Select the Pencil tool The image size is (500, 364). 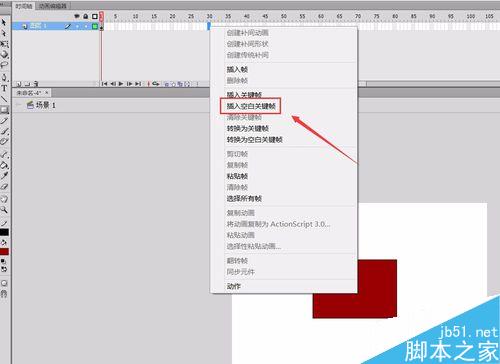pos(4,120)
